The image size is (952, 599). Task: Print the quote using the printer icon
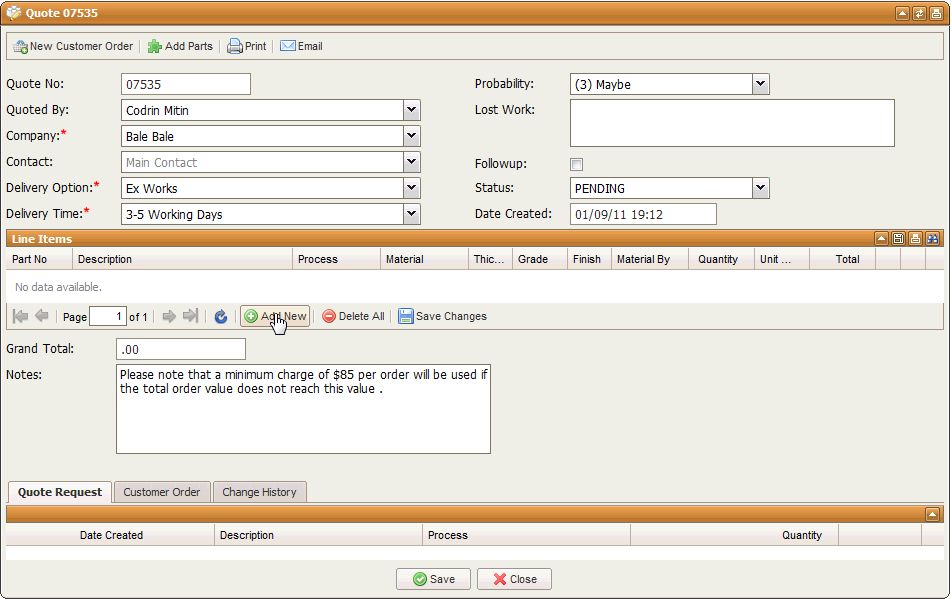tap(235, 46)
